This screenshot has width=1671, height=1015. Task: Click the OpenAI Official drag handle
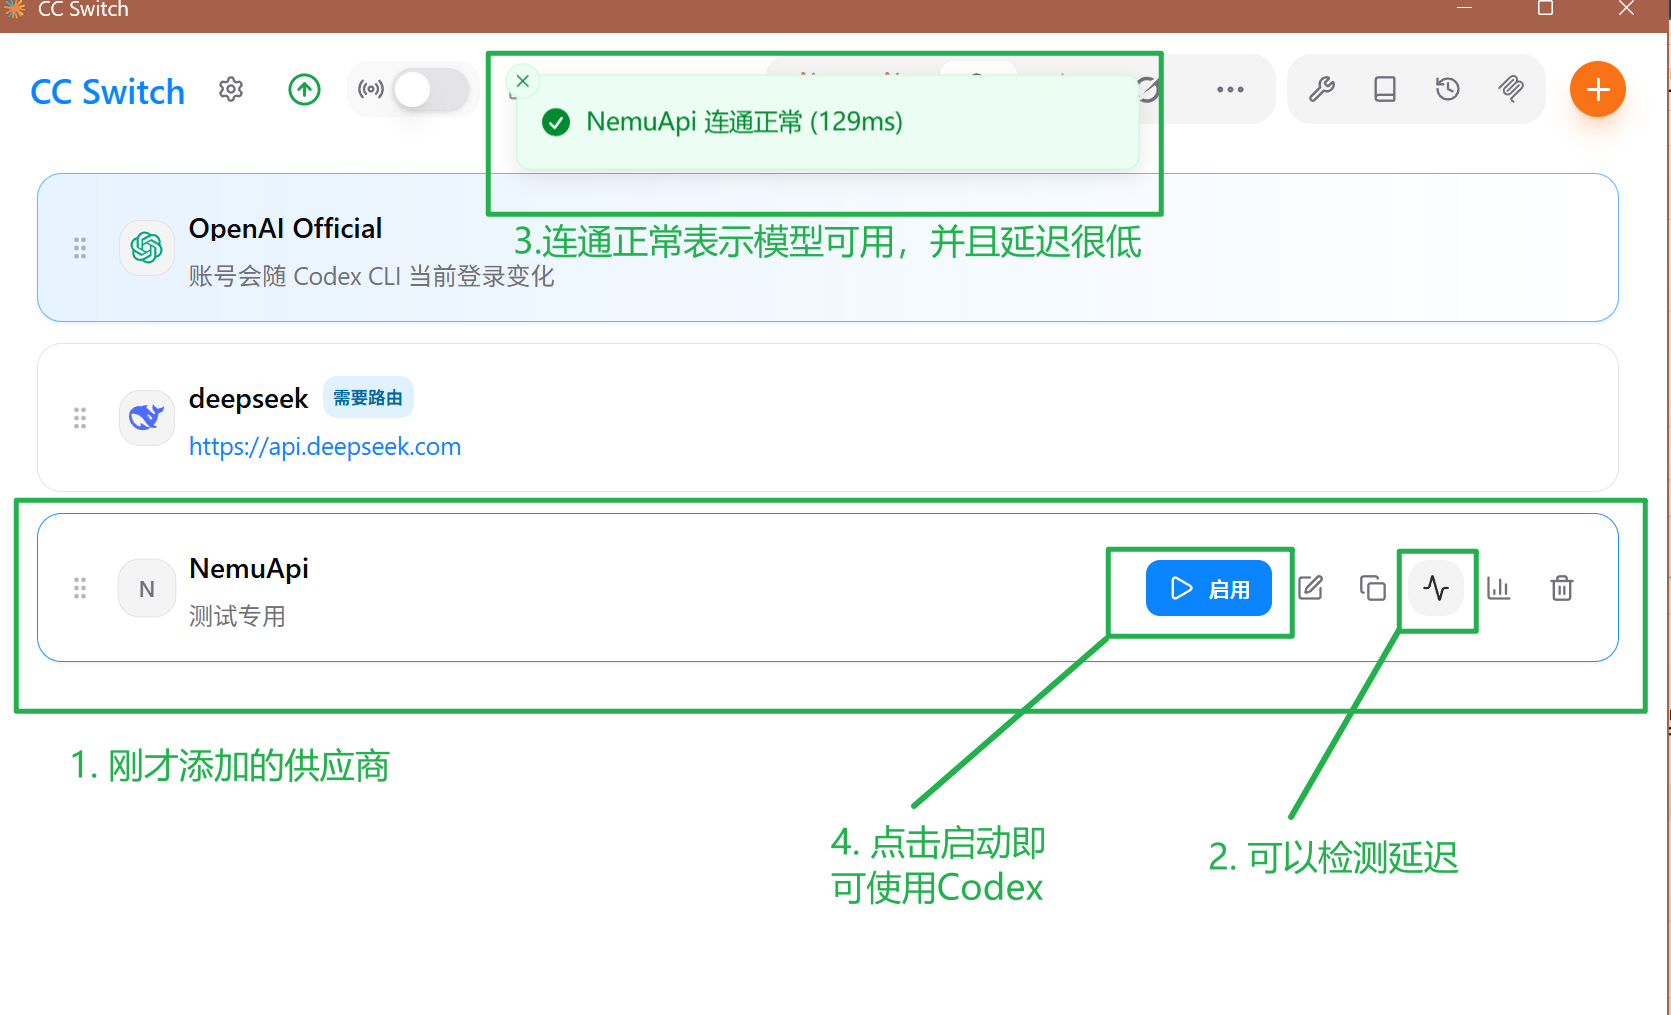[x=80, y=248]
